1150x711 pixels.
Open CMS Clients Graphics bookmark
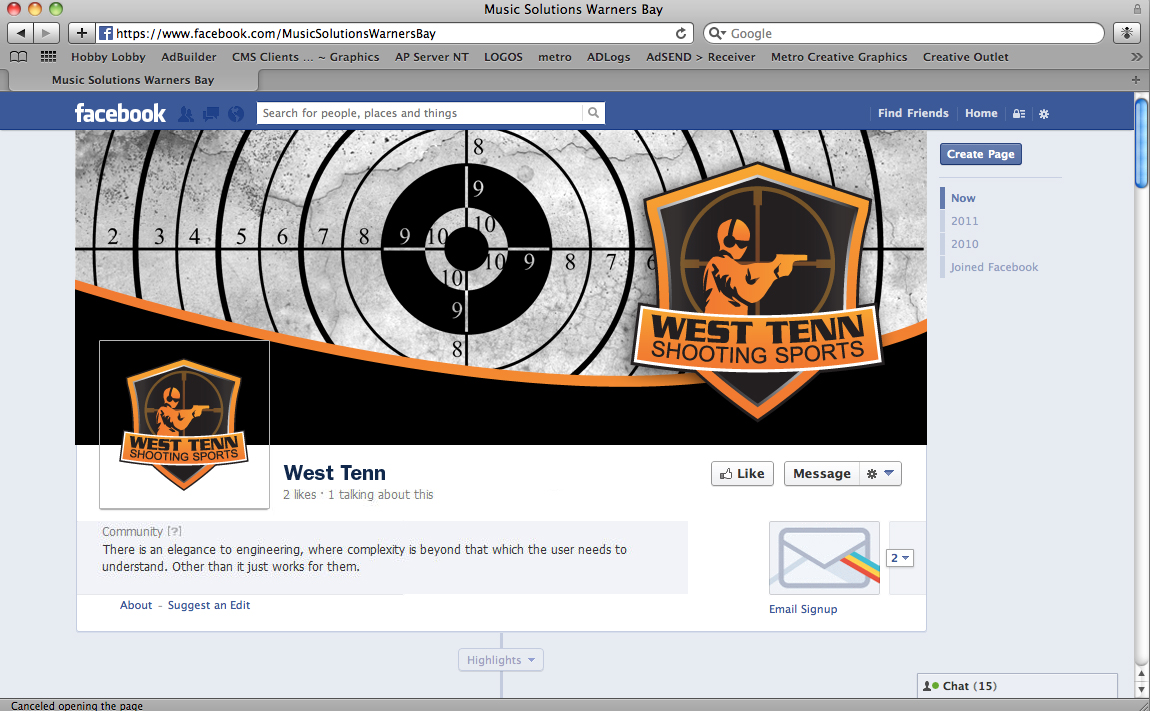[x=305, y=56]
